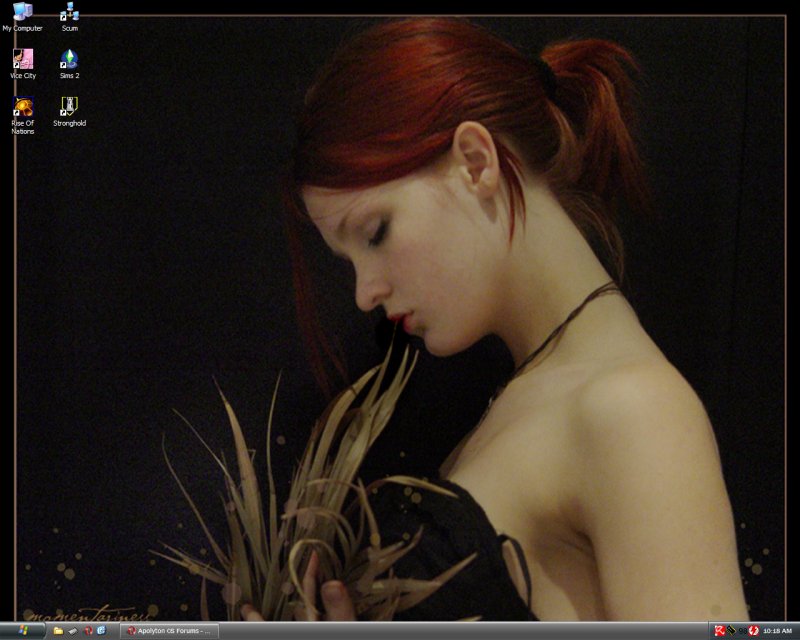Select the Rise Of Nations icon
This screenshot has height=640, width=800.
pos(22,107)
